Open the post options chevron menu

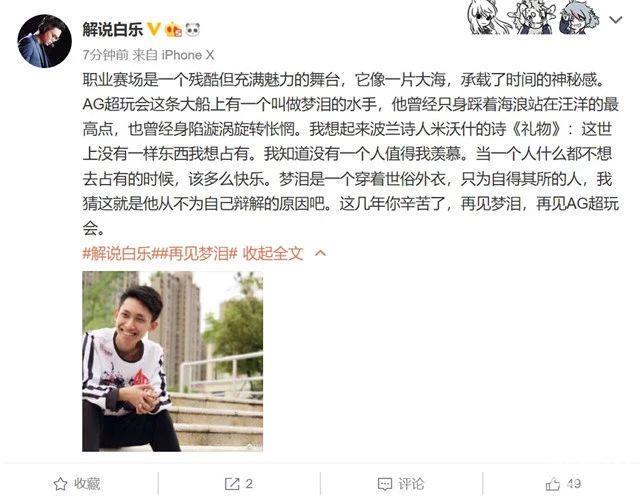pyautogui.click(x=615, y=20)
